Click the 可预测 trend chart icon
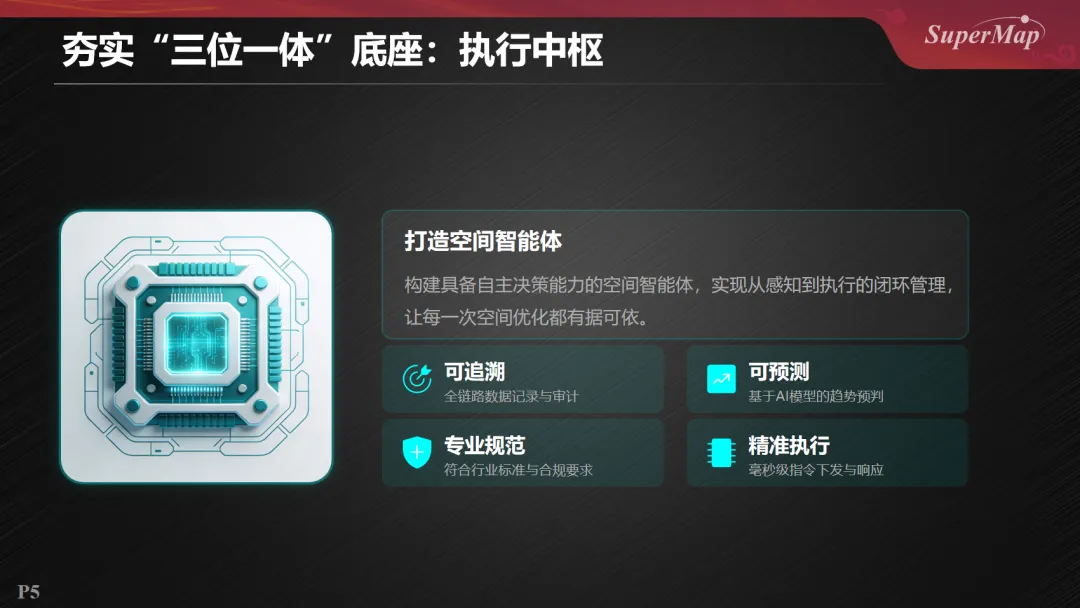Image resolution: width=1080 pixels, height=608 pixels. 721,379
